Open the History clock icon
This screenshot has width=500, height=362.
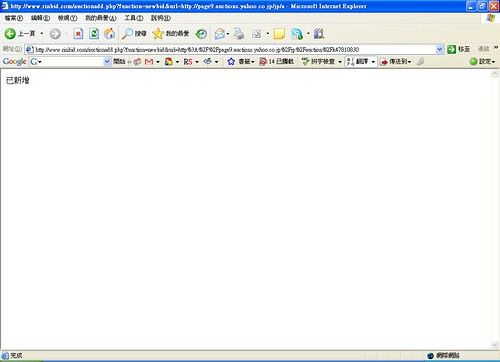pos(201,34)
